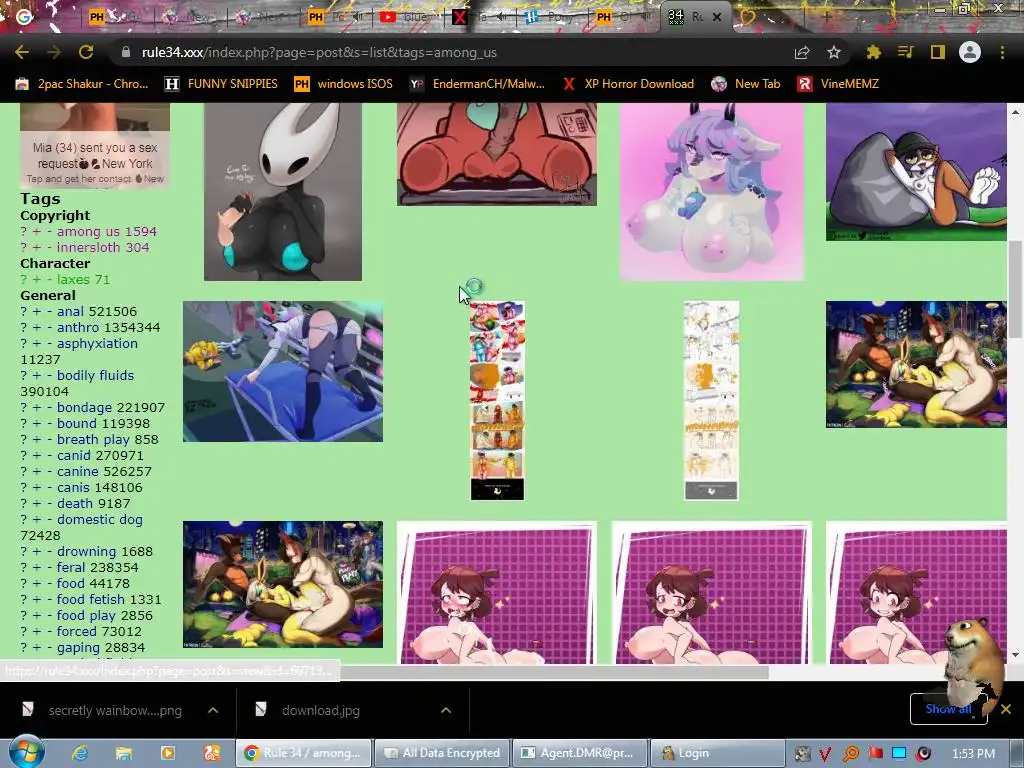Open a new tab with plus button
1024x768 pixels.
point(827,17)
